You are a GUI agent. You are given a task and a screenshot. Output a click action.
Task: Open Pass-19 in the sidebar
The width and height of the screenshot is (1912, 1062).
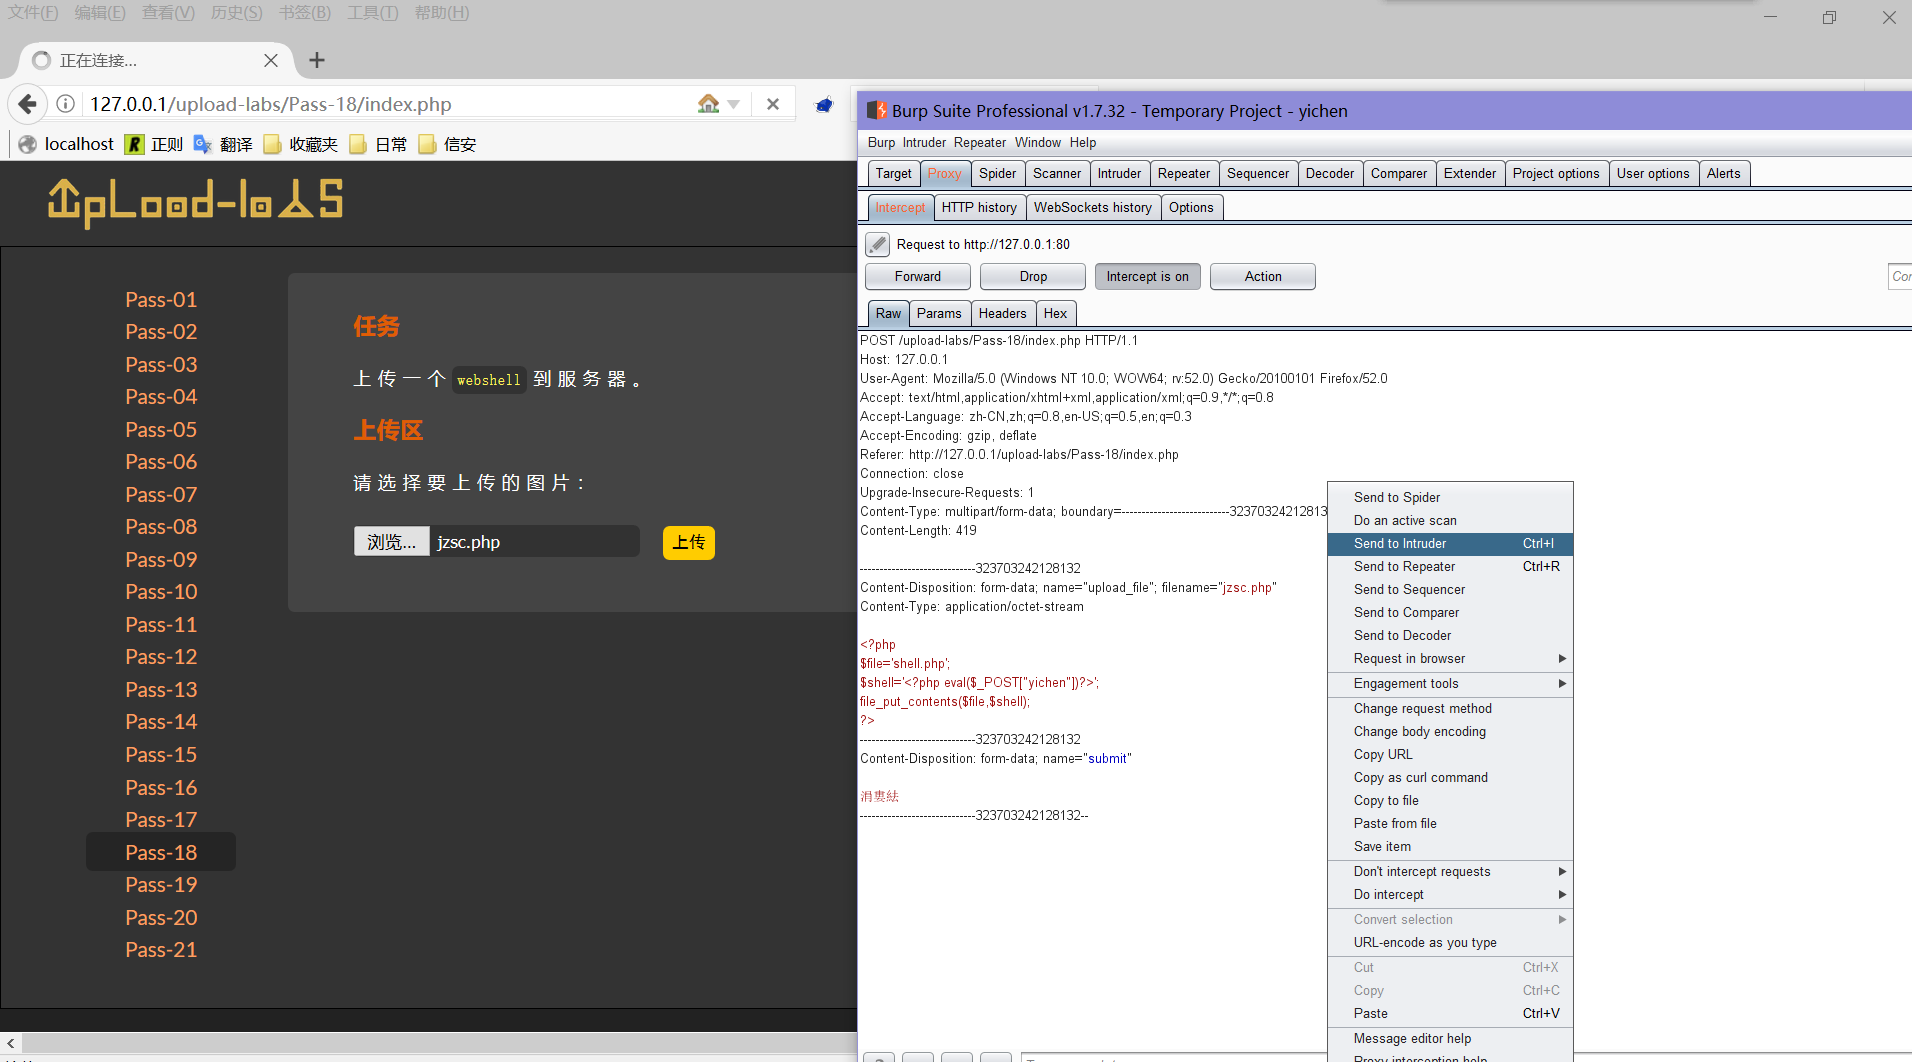pos(161,885)
